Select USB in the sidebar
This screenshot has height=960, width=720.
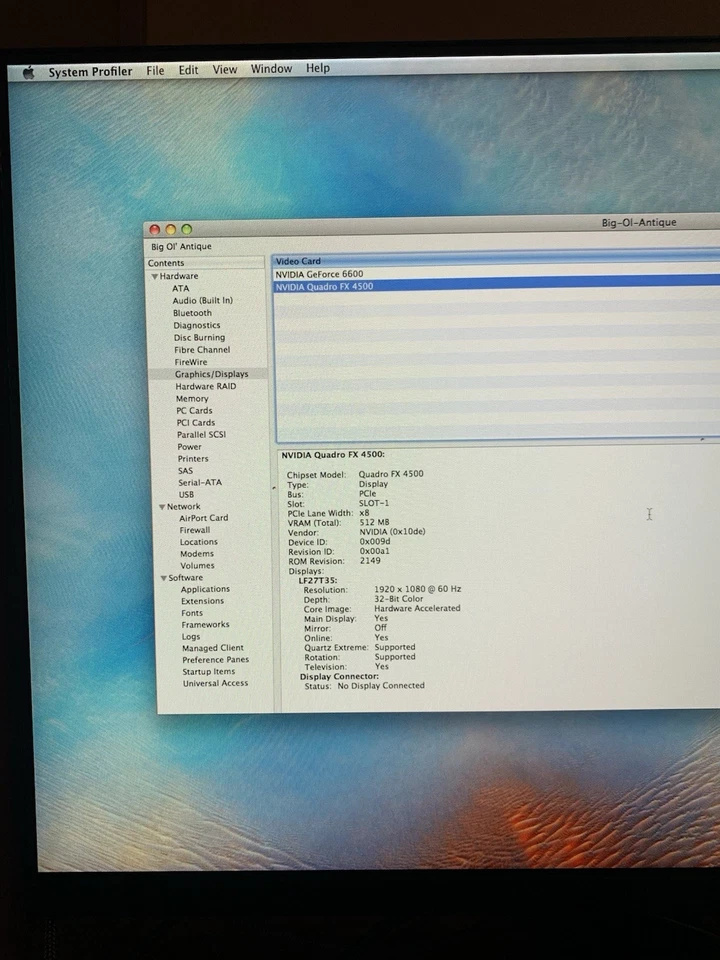coord(186,495)
